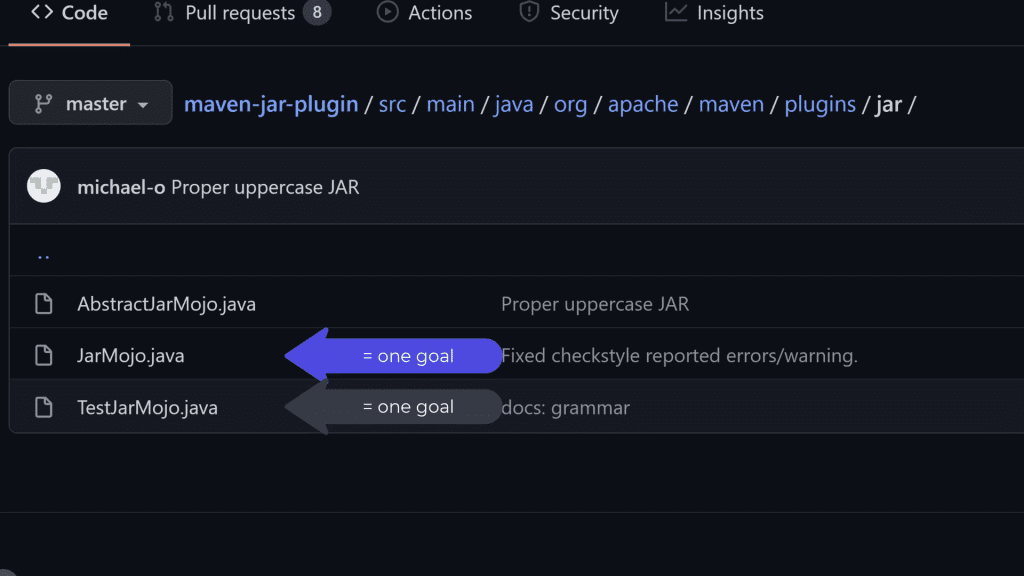Screen dimensions: 1024x576
Task: Click the pull requests count badge
Action: point(317,14)
